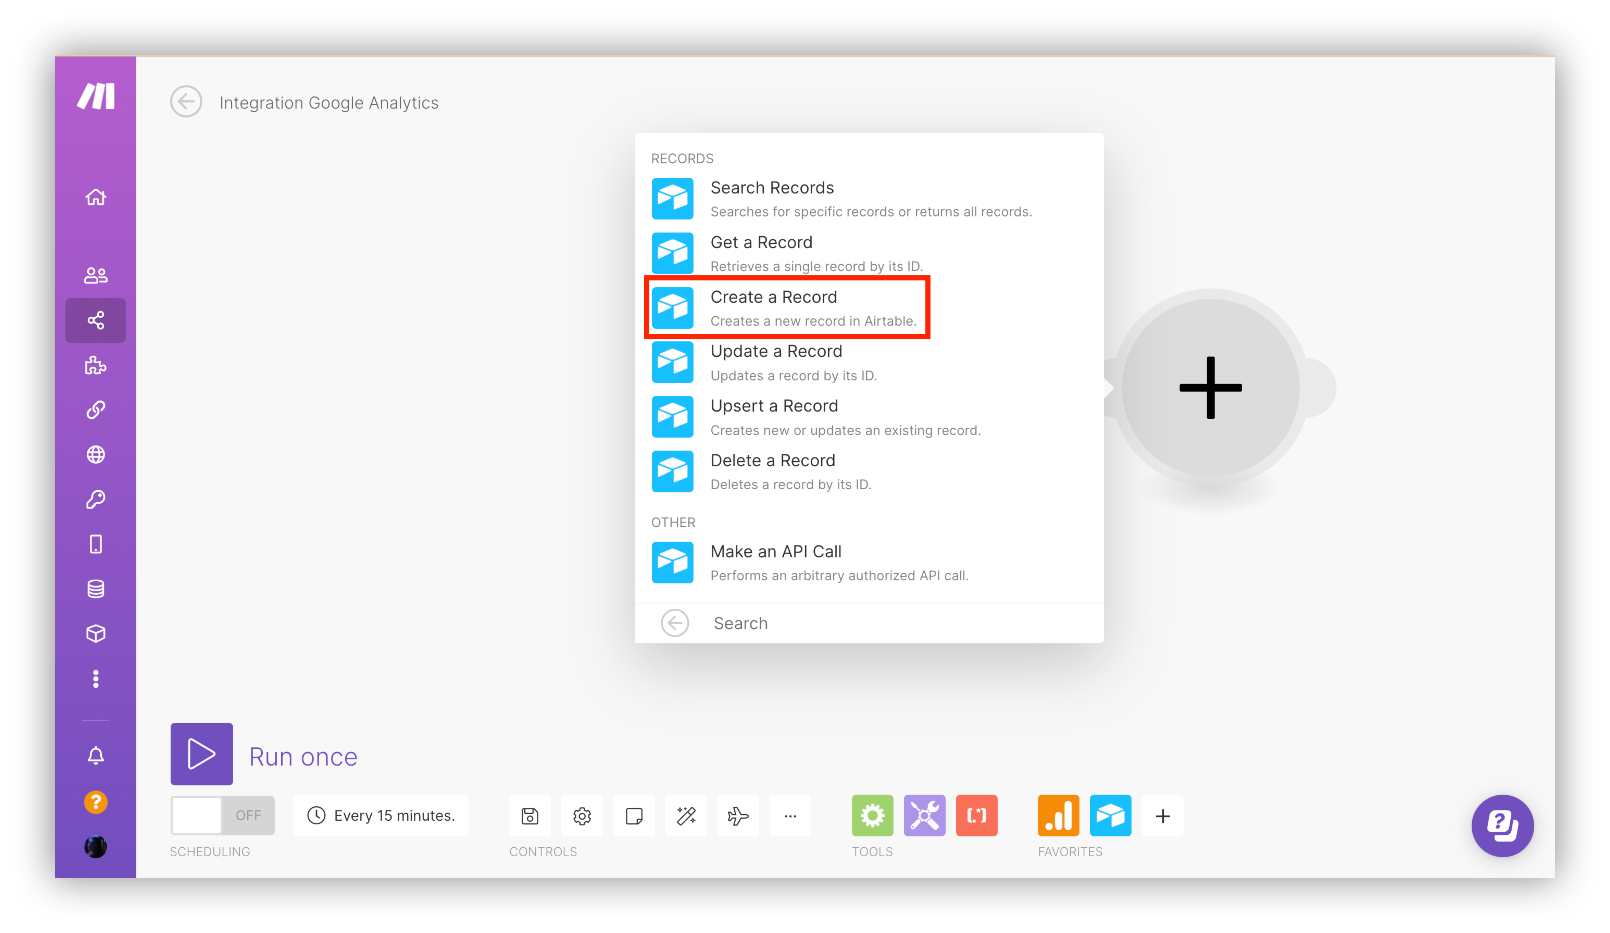Screen dimensions: 1610x933
Task: Open scenario settings gear icon
Action: click(x=582, y=816)
